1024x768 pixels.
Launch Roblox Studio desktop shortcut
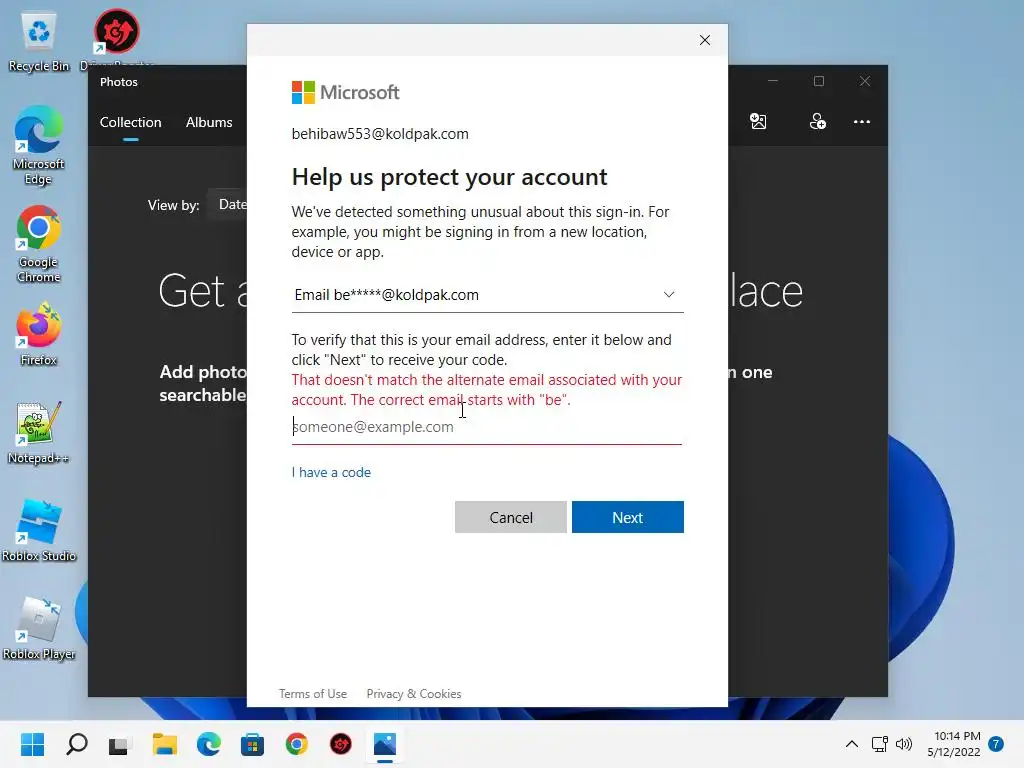click(39, 530)
